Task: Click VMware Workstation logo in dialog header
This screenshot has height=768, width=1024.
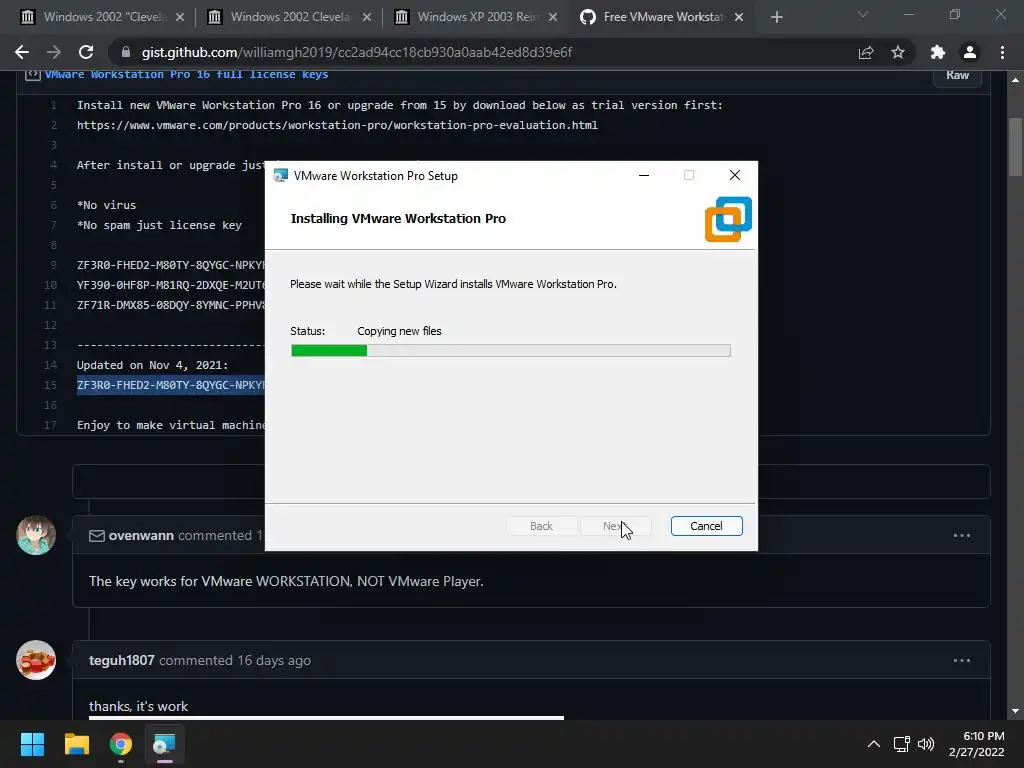Action: pyautogui.click(x=728, y=219)
